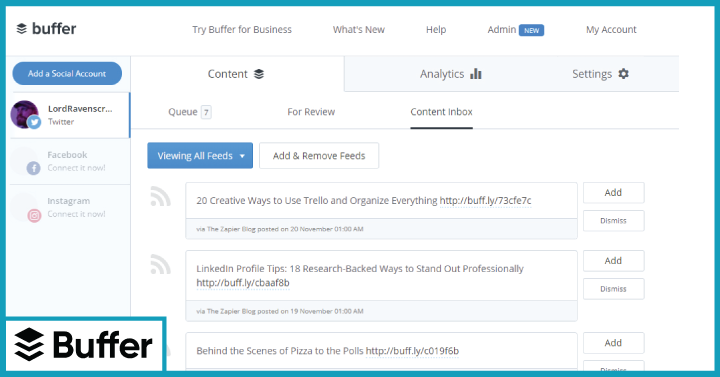720x377 pixels.
Task: Open the For Review sub-tab
Action: [311, 112]
